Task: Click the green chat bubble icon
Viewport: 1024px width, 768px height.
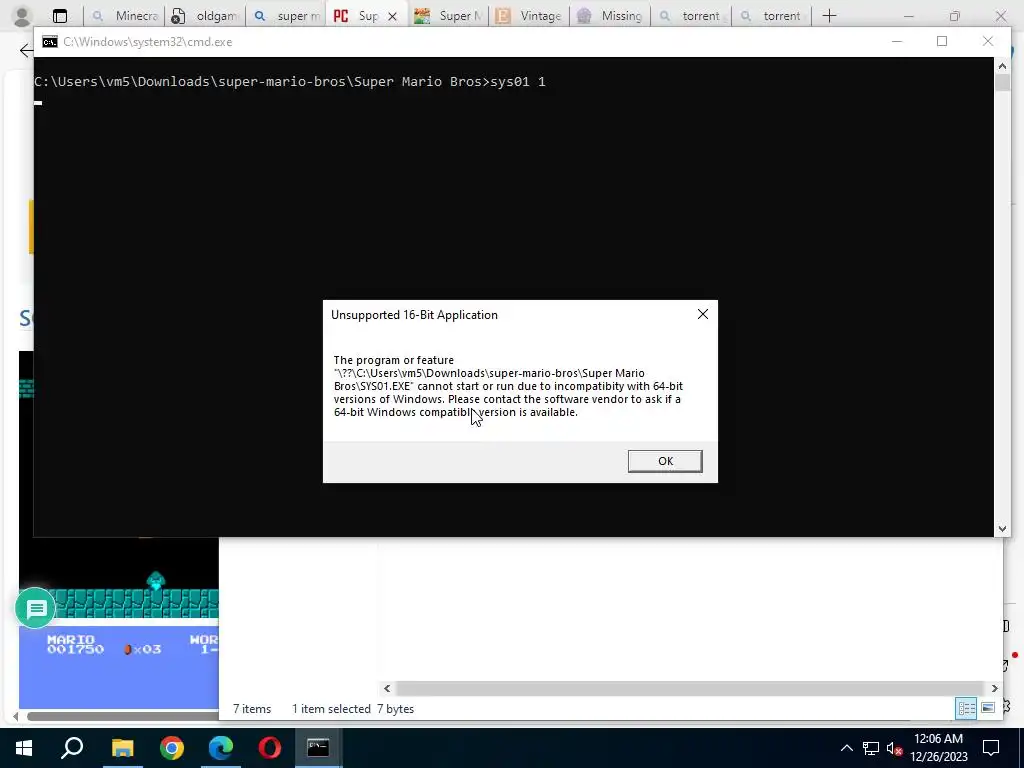Action: coord(35,609)
